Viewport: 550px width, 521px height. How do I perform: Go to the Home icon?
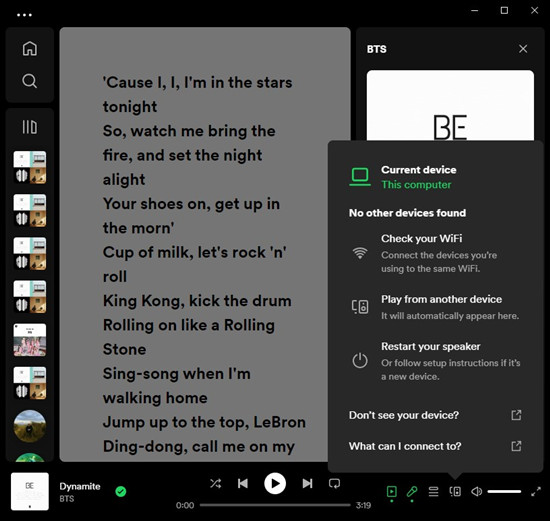29,48
